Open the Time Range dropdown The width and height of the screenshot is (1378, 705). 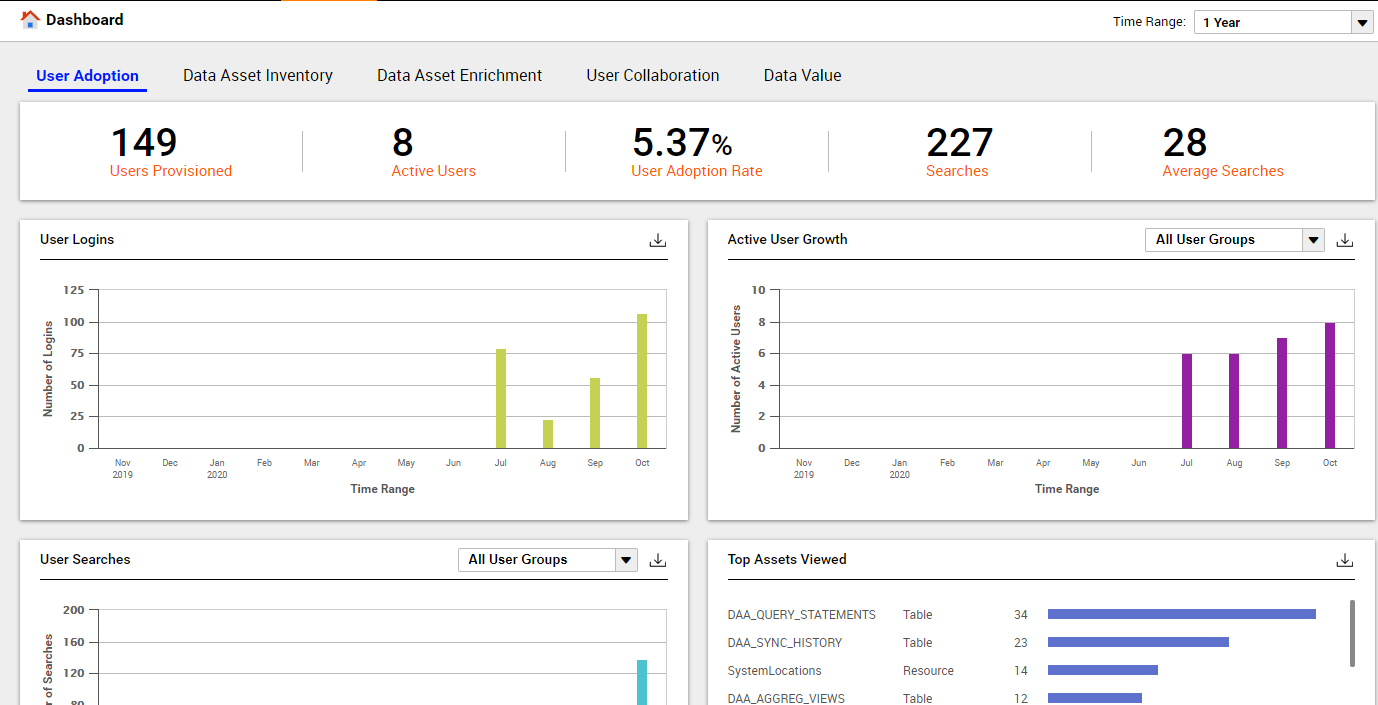(x=1284, y=22)
